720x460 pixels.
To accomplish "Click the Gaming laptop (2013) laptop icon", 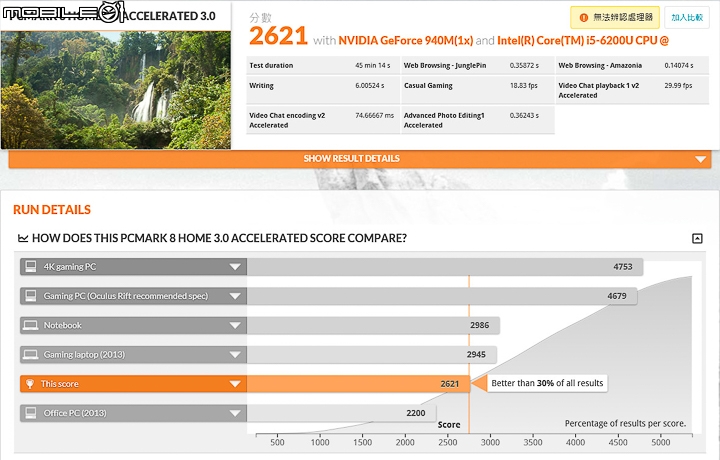I will tap(31, 354).
